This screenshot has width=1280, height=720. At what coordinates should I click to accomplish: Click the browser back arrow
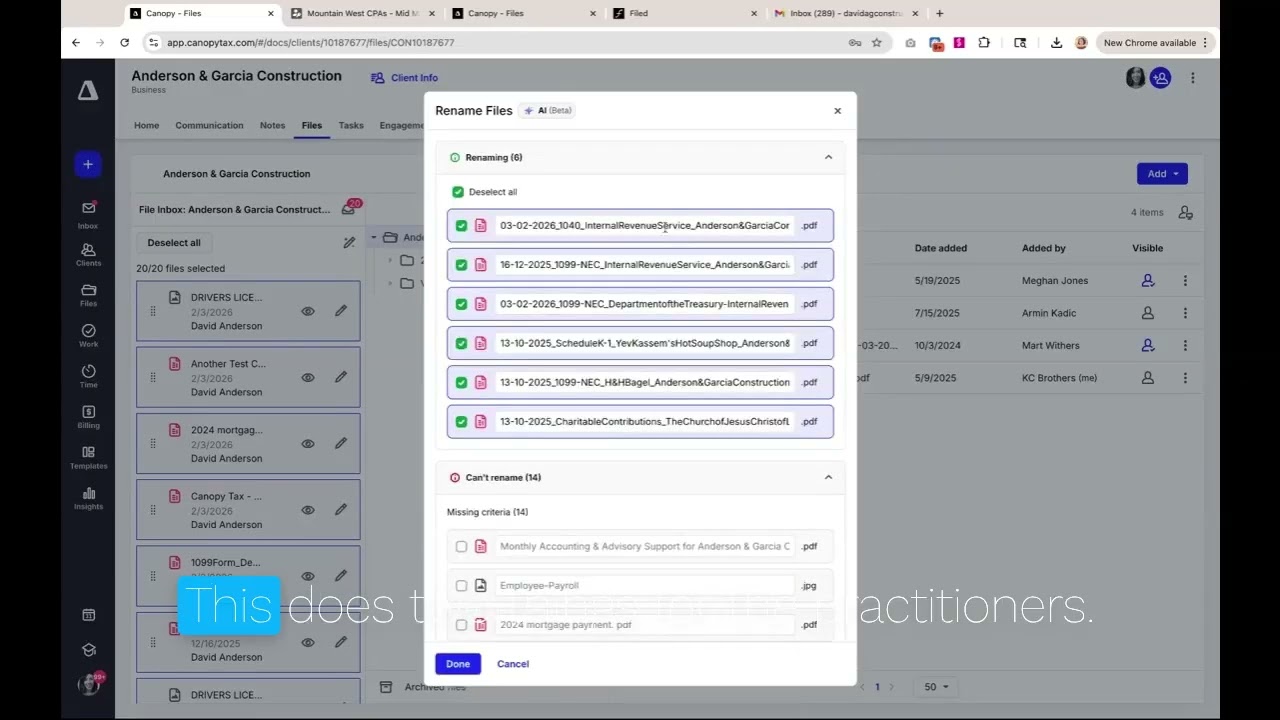[x=76, y=42]
